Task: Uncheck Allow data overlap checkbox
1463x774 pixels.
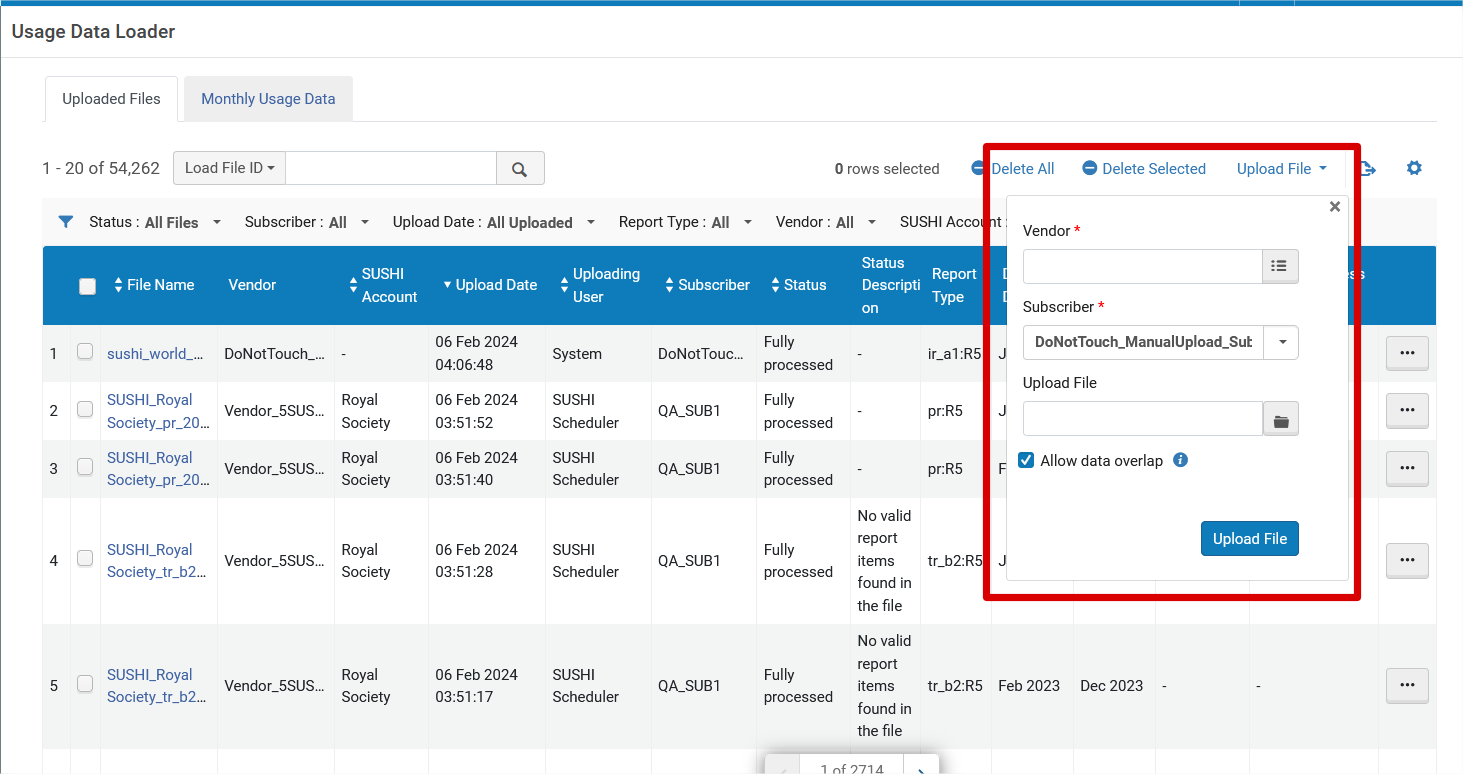Action: click(1026, 461)
